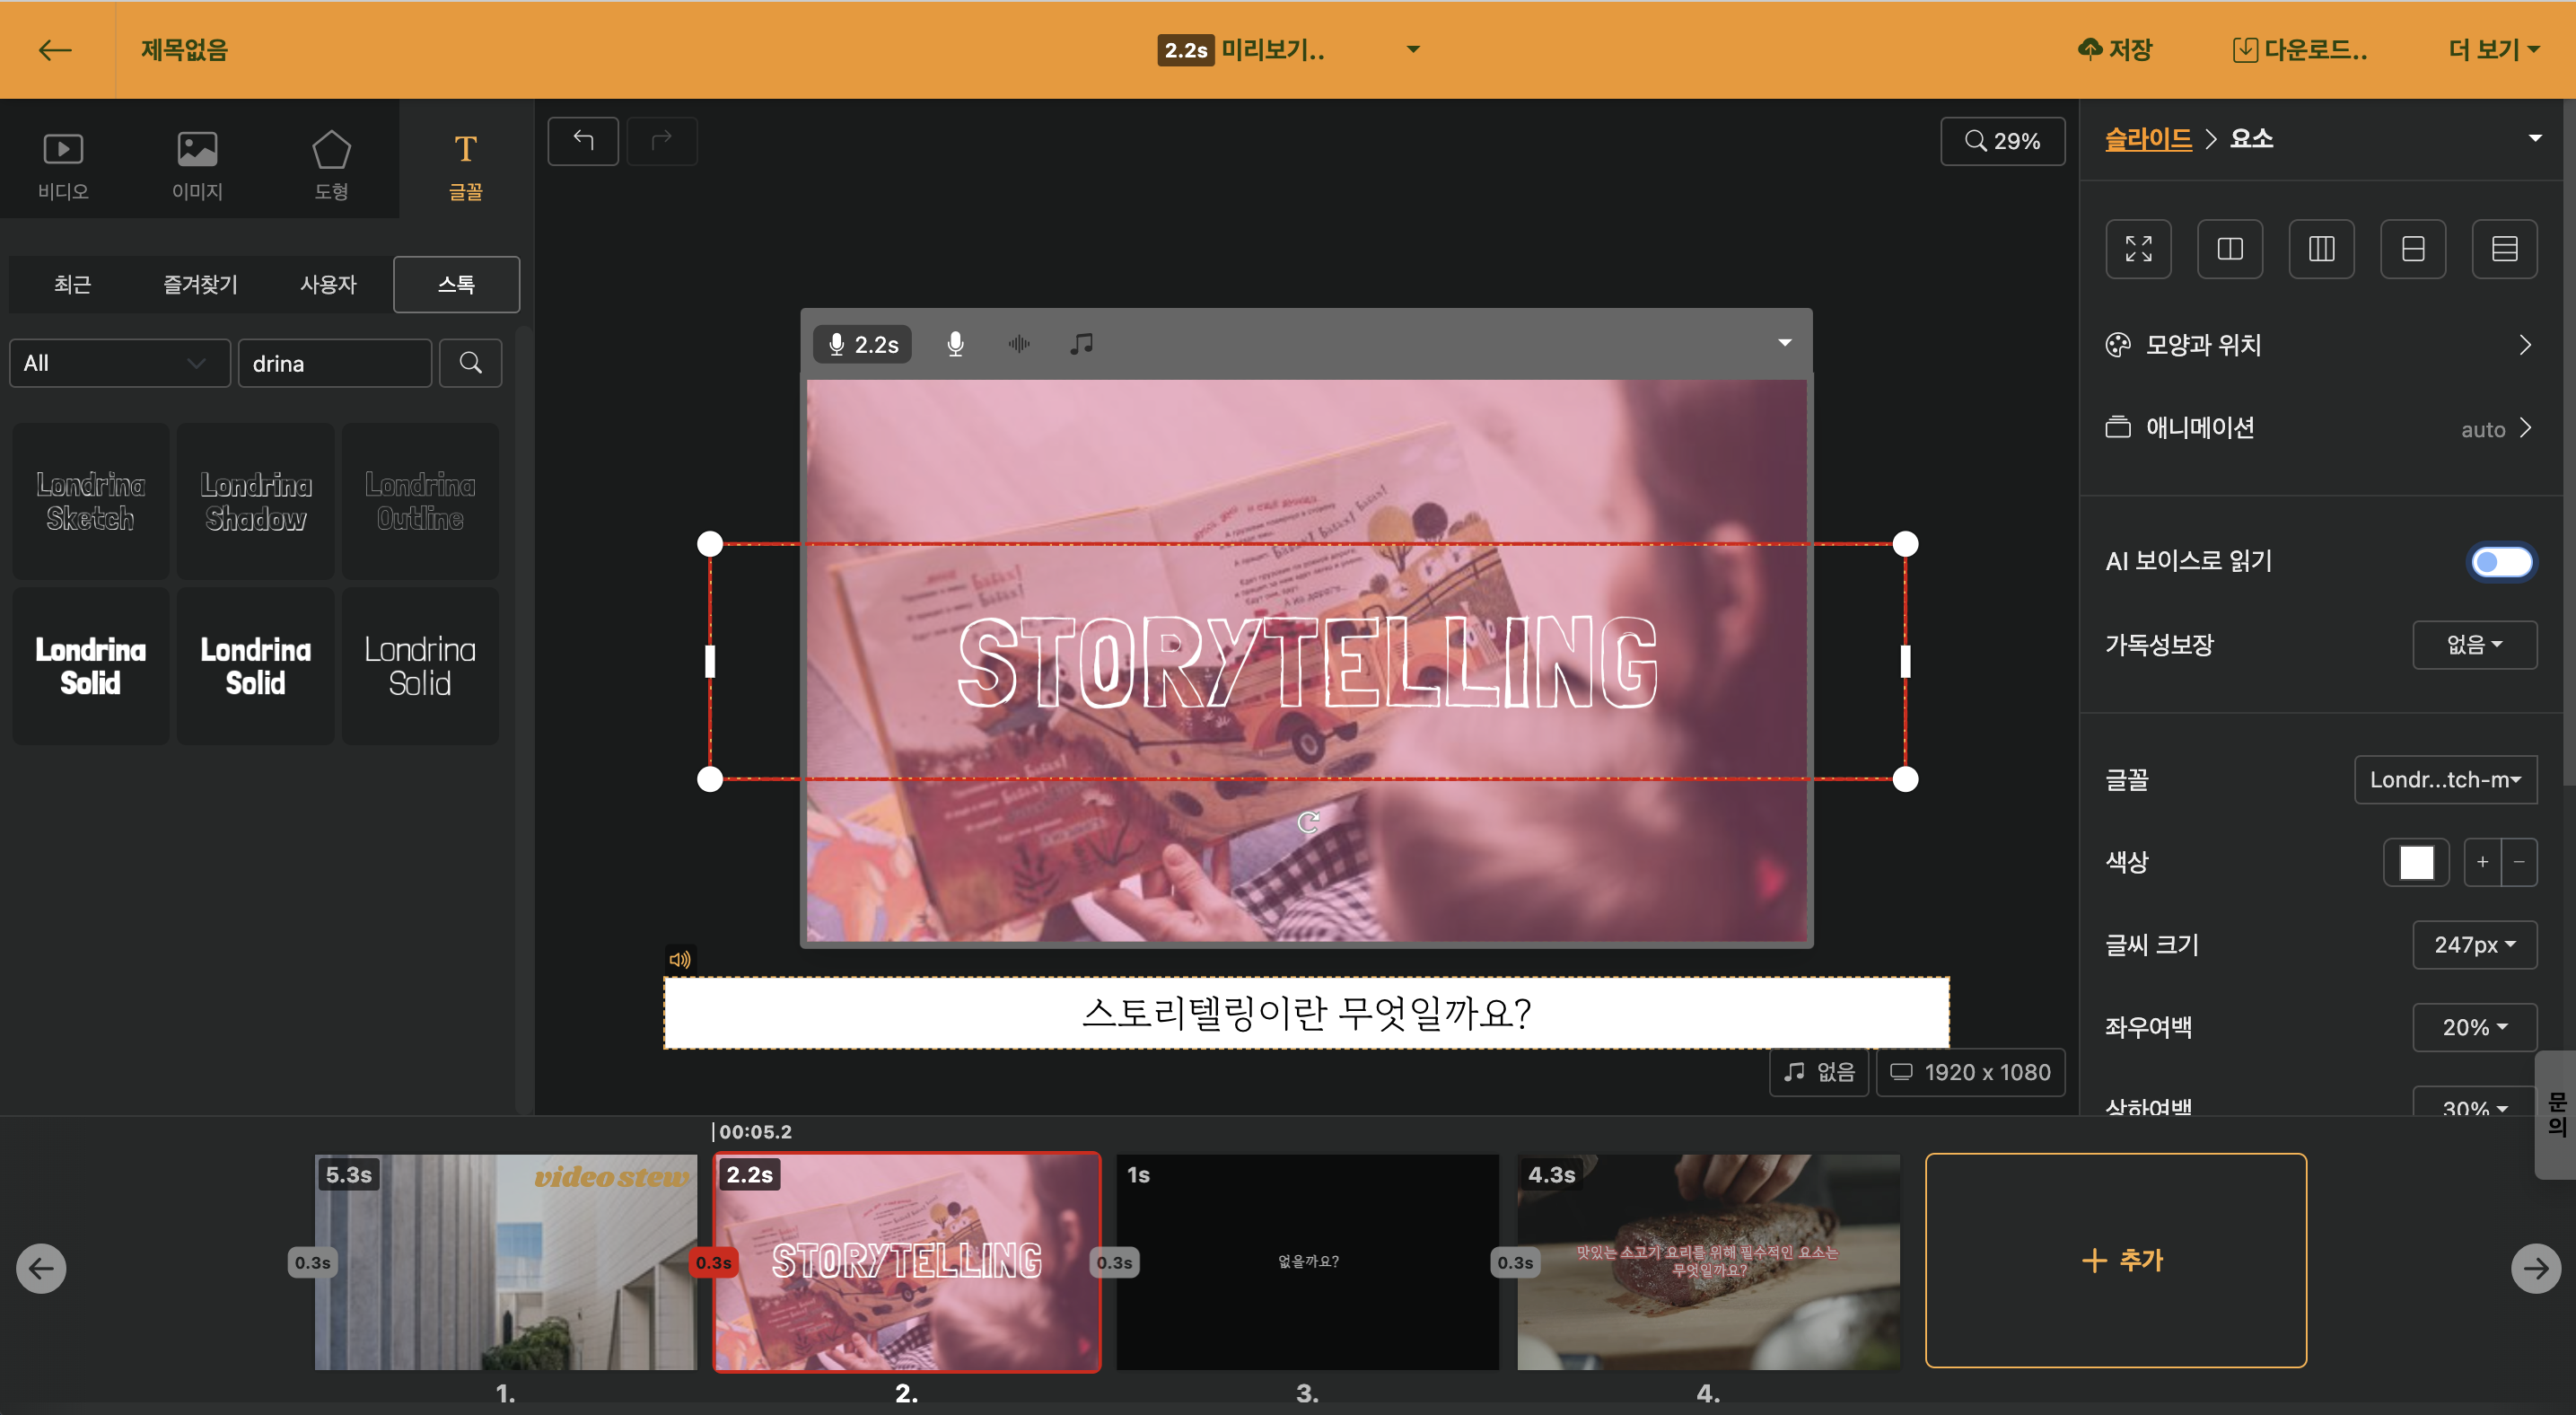The image size is (2576, 1415).
Task: Open the All font category dropdown
Action: click(x=119, y=363)
